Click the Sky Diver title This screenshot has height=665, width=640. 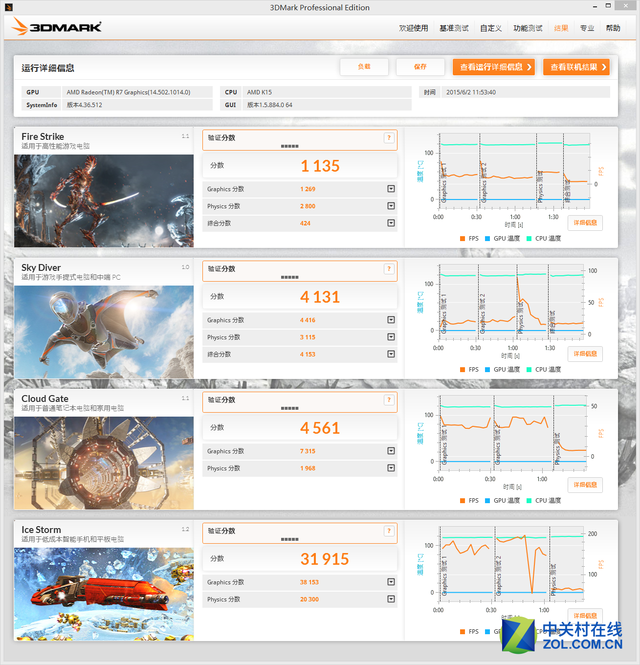coord(41,268)
